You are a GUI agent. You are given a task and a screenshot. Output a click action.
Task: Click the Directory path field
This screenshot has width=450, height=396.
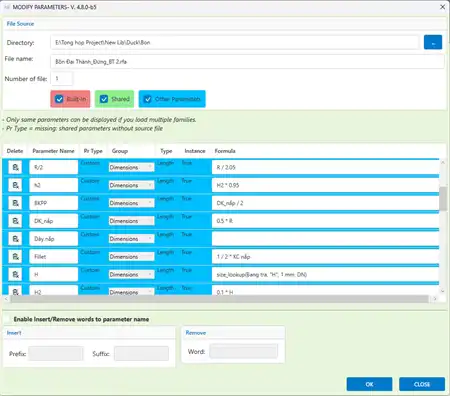235,42
